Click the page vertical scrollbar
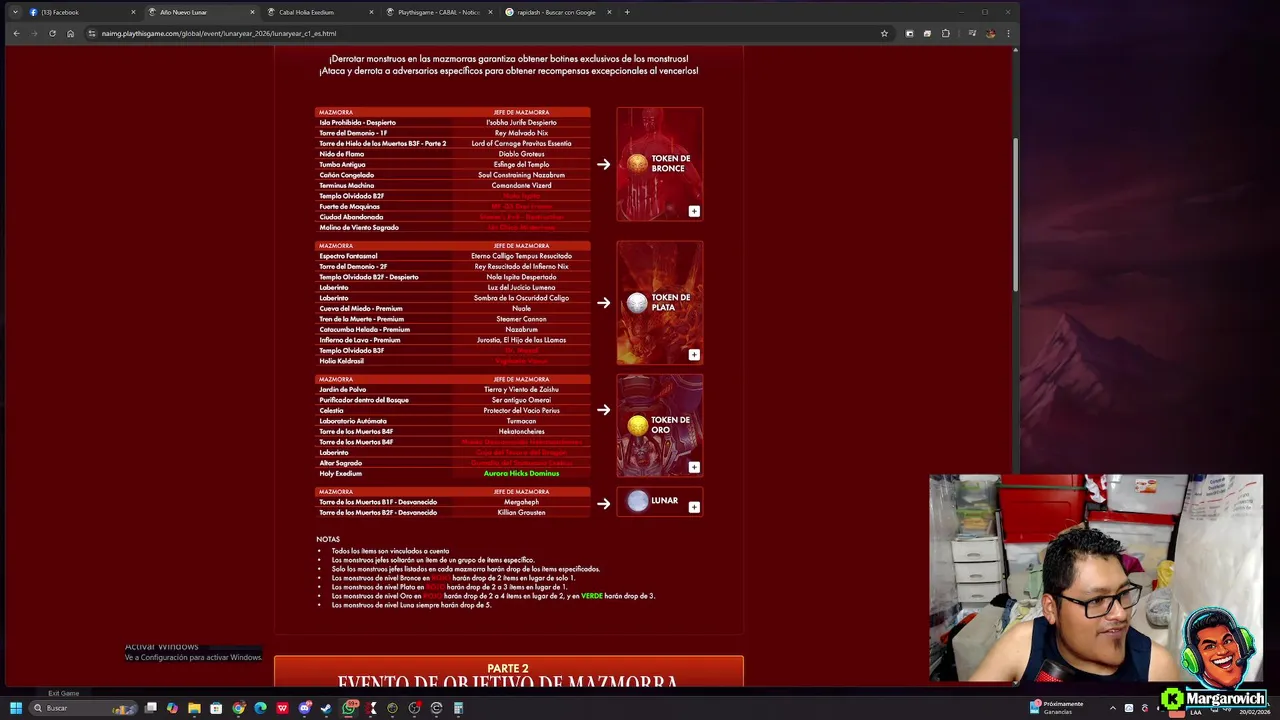Image resolution: width=1280 pixels, height=720 pixels. (x=1015, y=215)
